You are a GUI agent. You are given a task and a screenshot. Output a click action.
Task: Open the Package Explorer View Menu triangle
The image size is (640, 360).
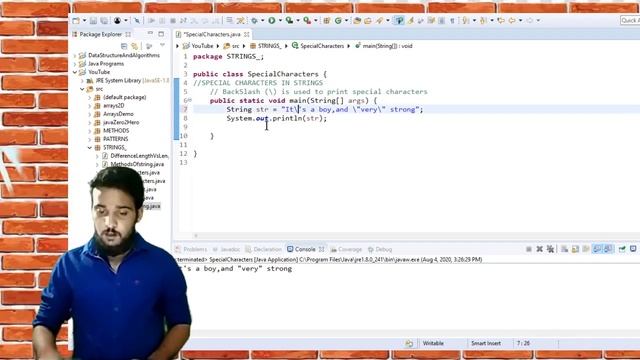(x=162, y=46)
